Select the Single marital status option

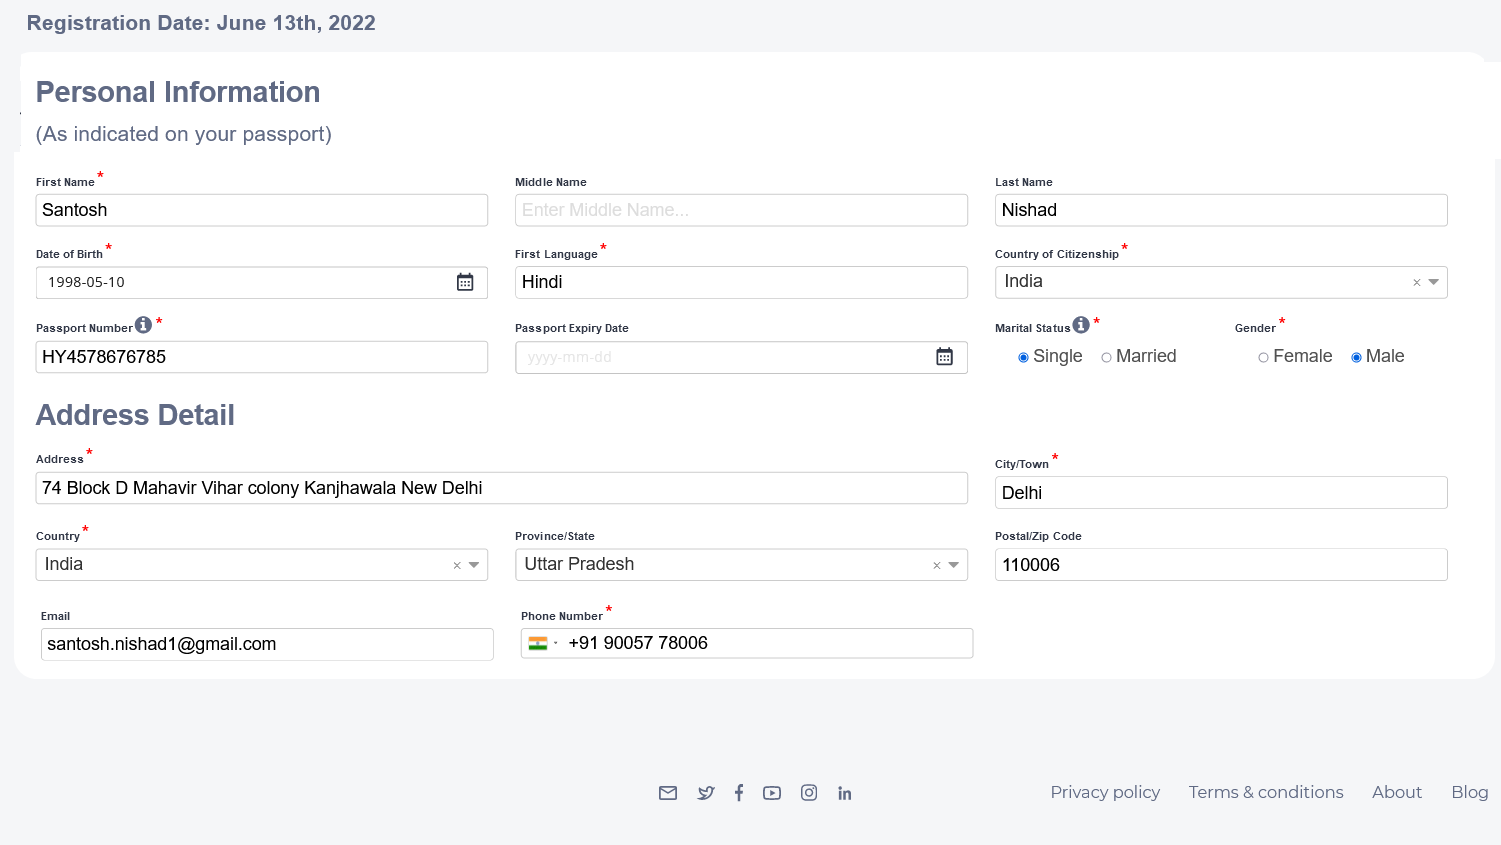click(x=1023, y=358)
